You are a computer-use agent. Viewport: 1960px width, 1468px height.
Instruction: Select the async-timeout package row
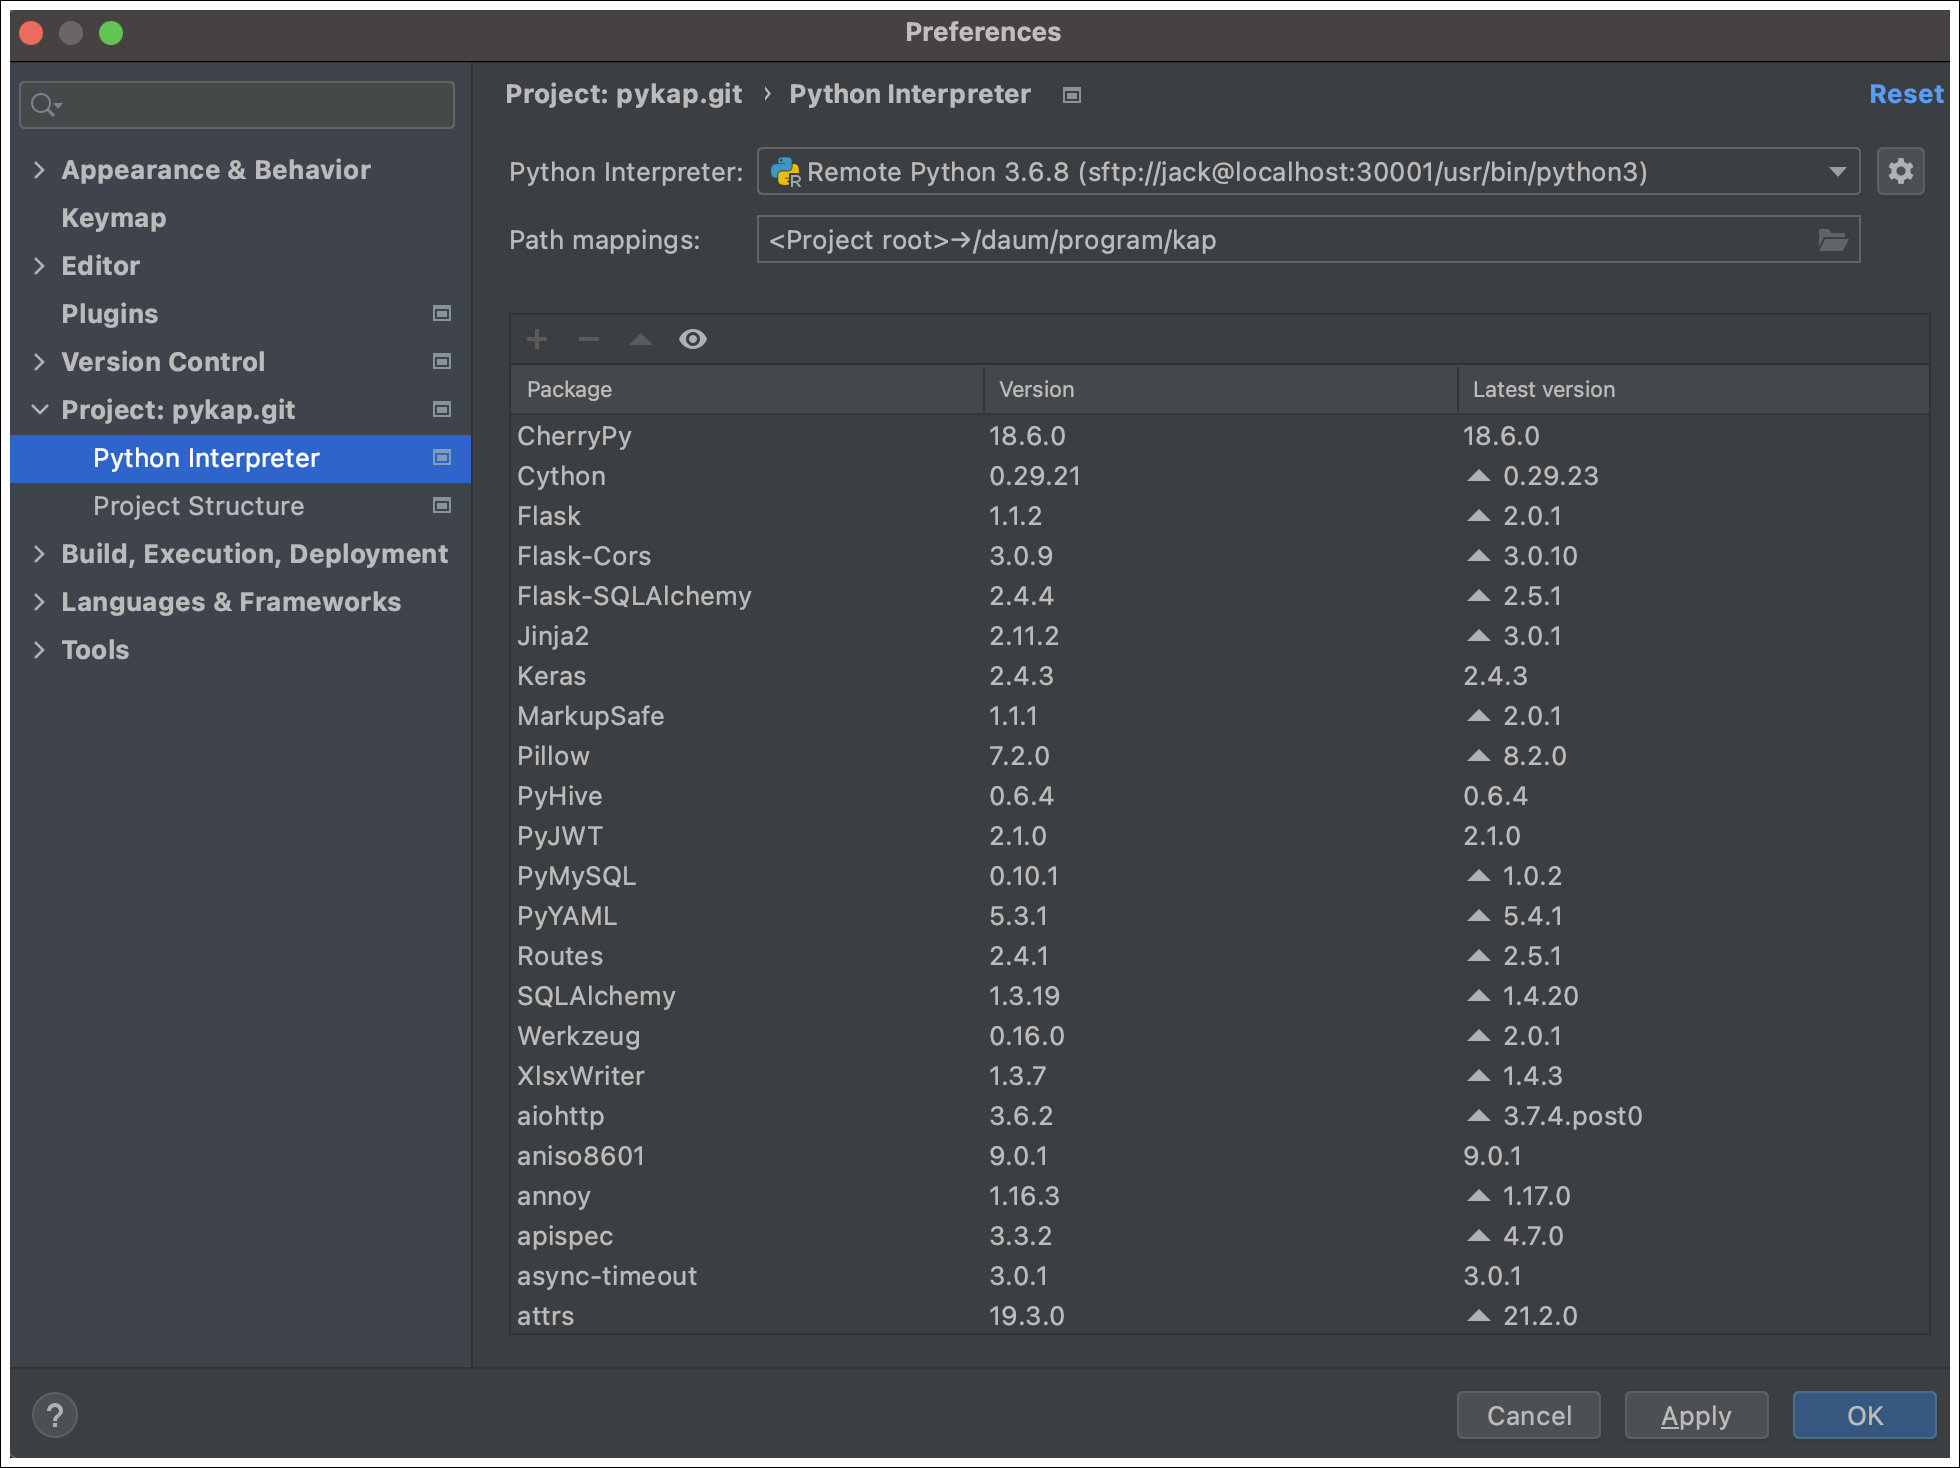[x=1219, y=1276]
